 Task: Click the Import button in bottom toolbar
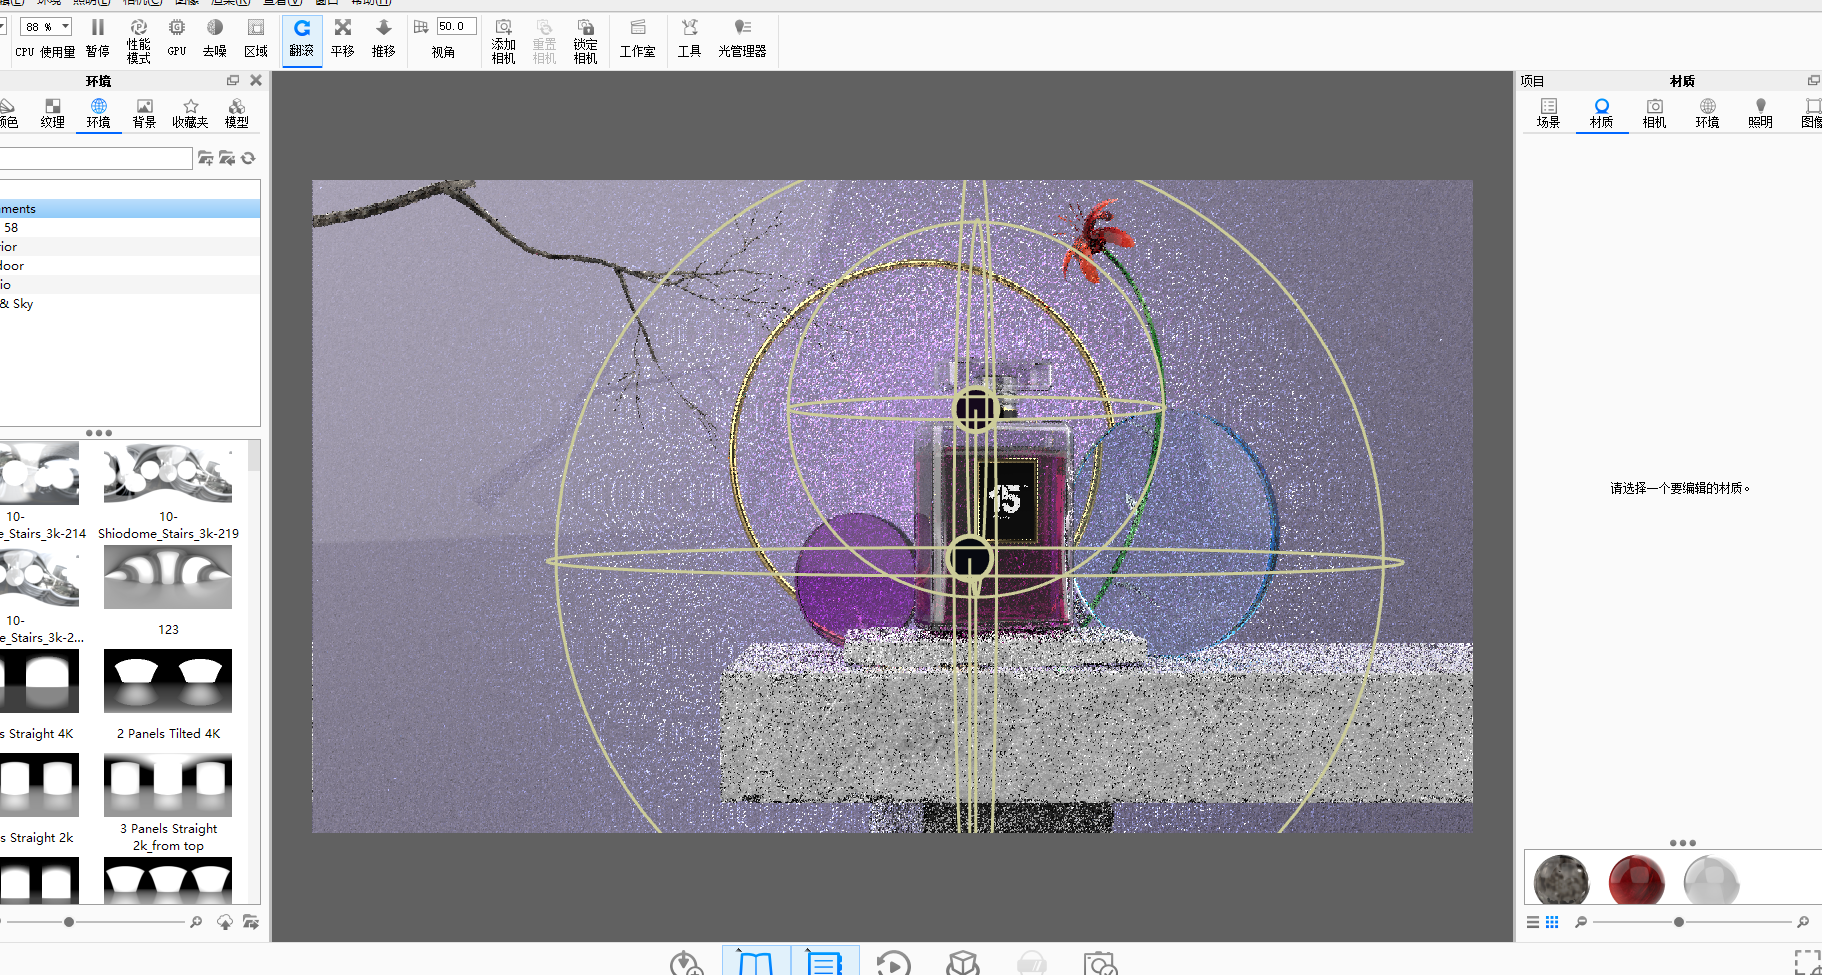[686, 963]
